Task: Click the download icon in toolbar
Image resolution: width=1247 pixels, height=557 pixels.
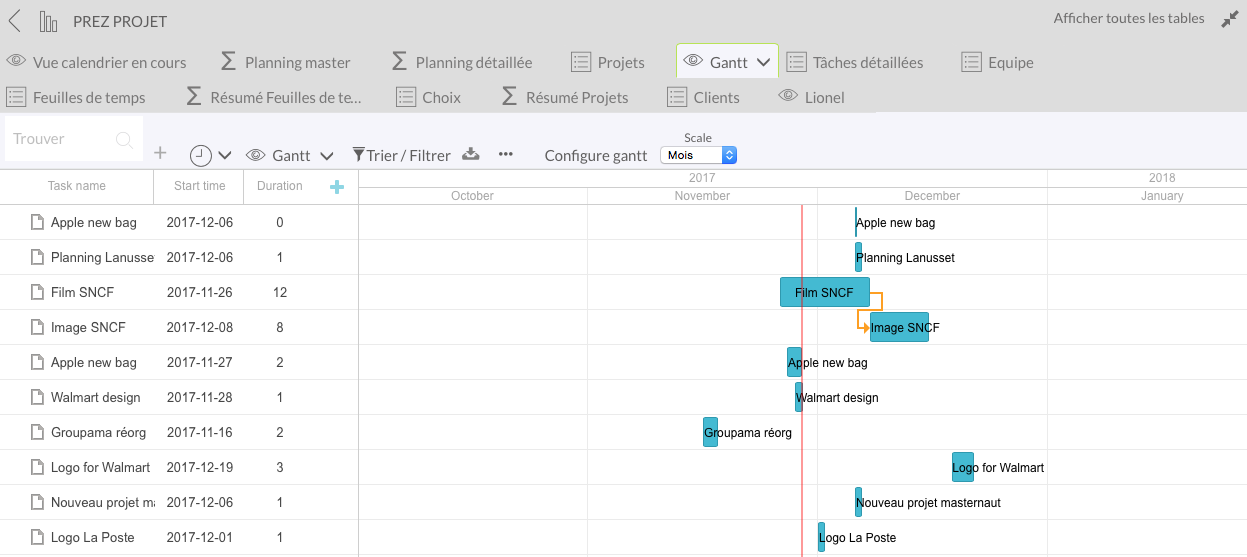Action: (471, 154)
